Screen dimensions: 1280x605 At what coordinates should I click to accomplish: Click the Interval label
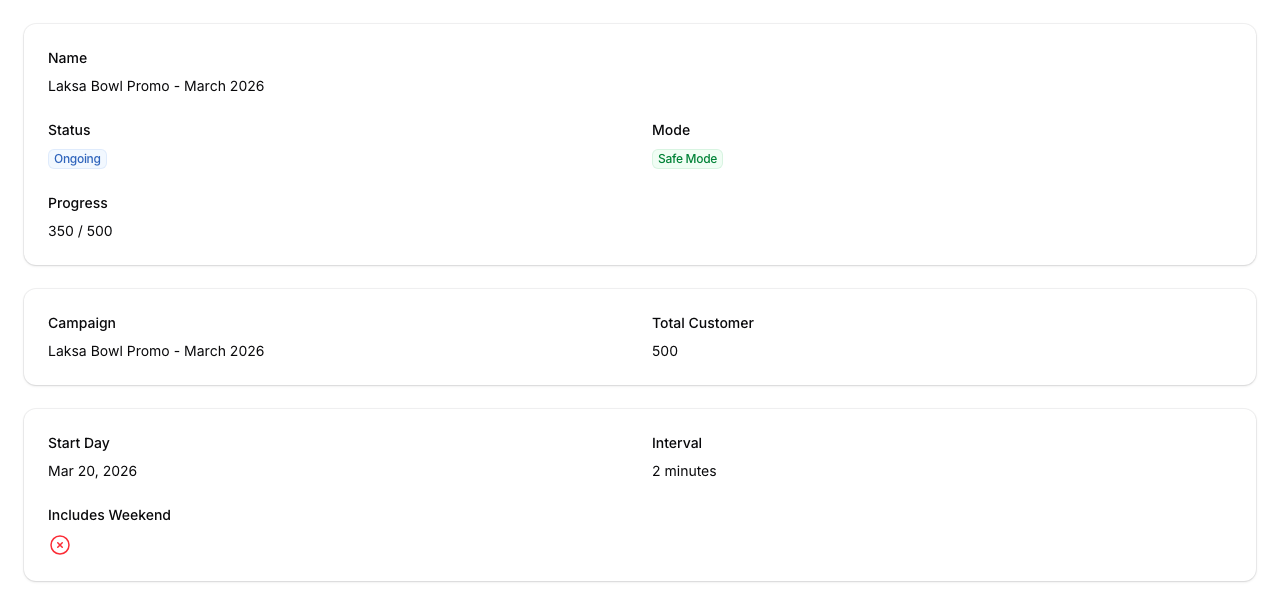pyautogui.click(x=677, y=443)
